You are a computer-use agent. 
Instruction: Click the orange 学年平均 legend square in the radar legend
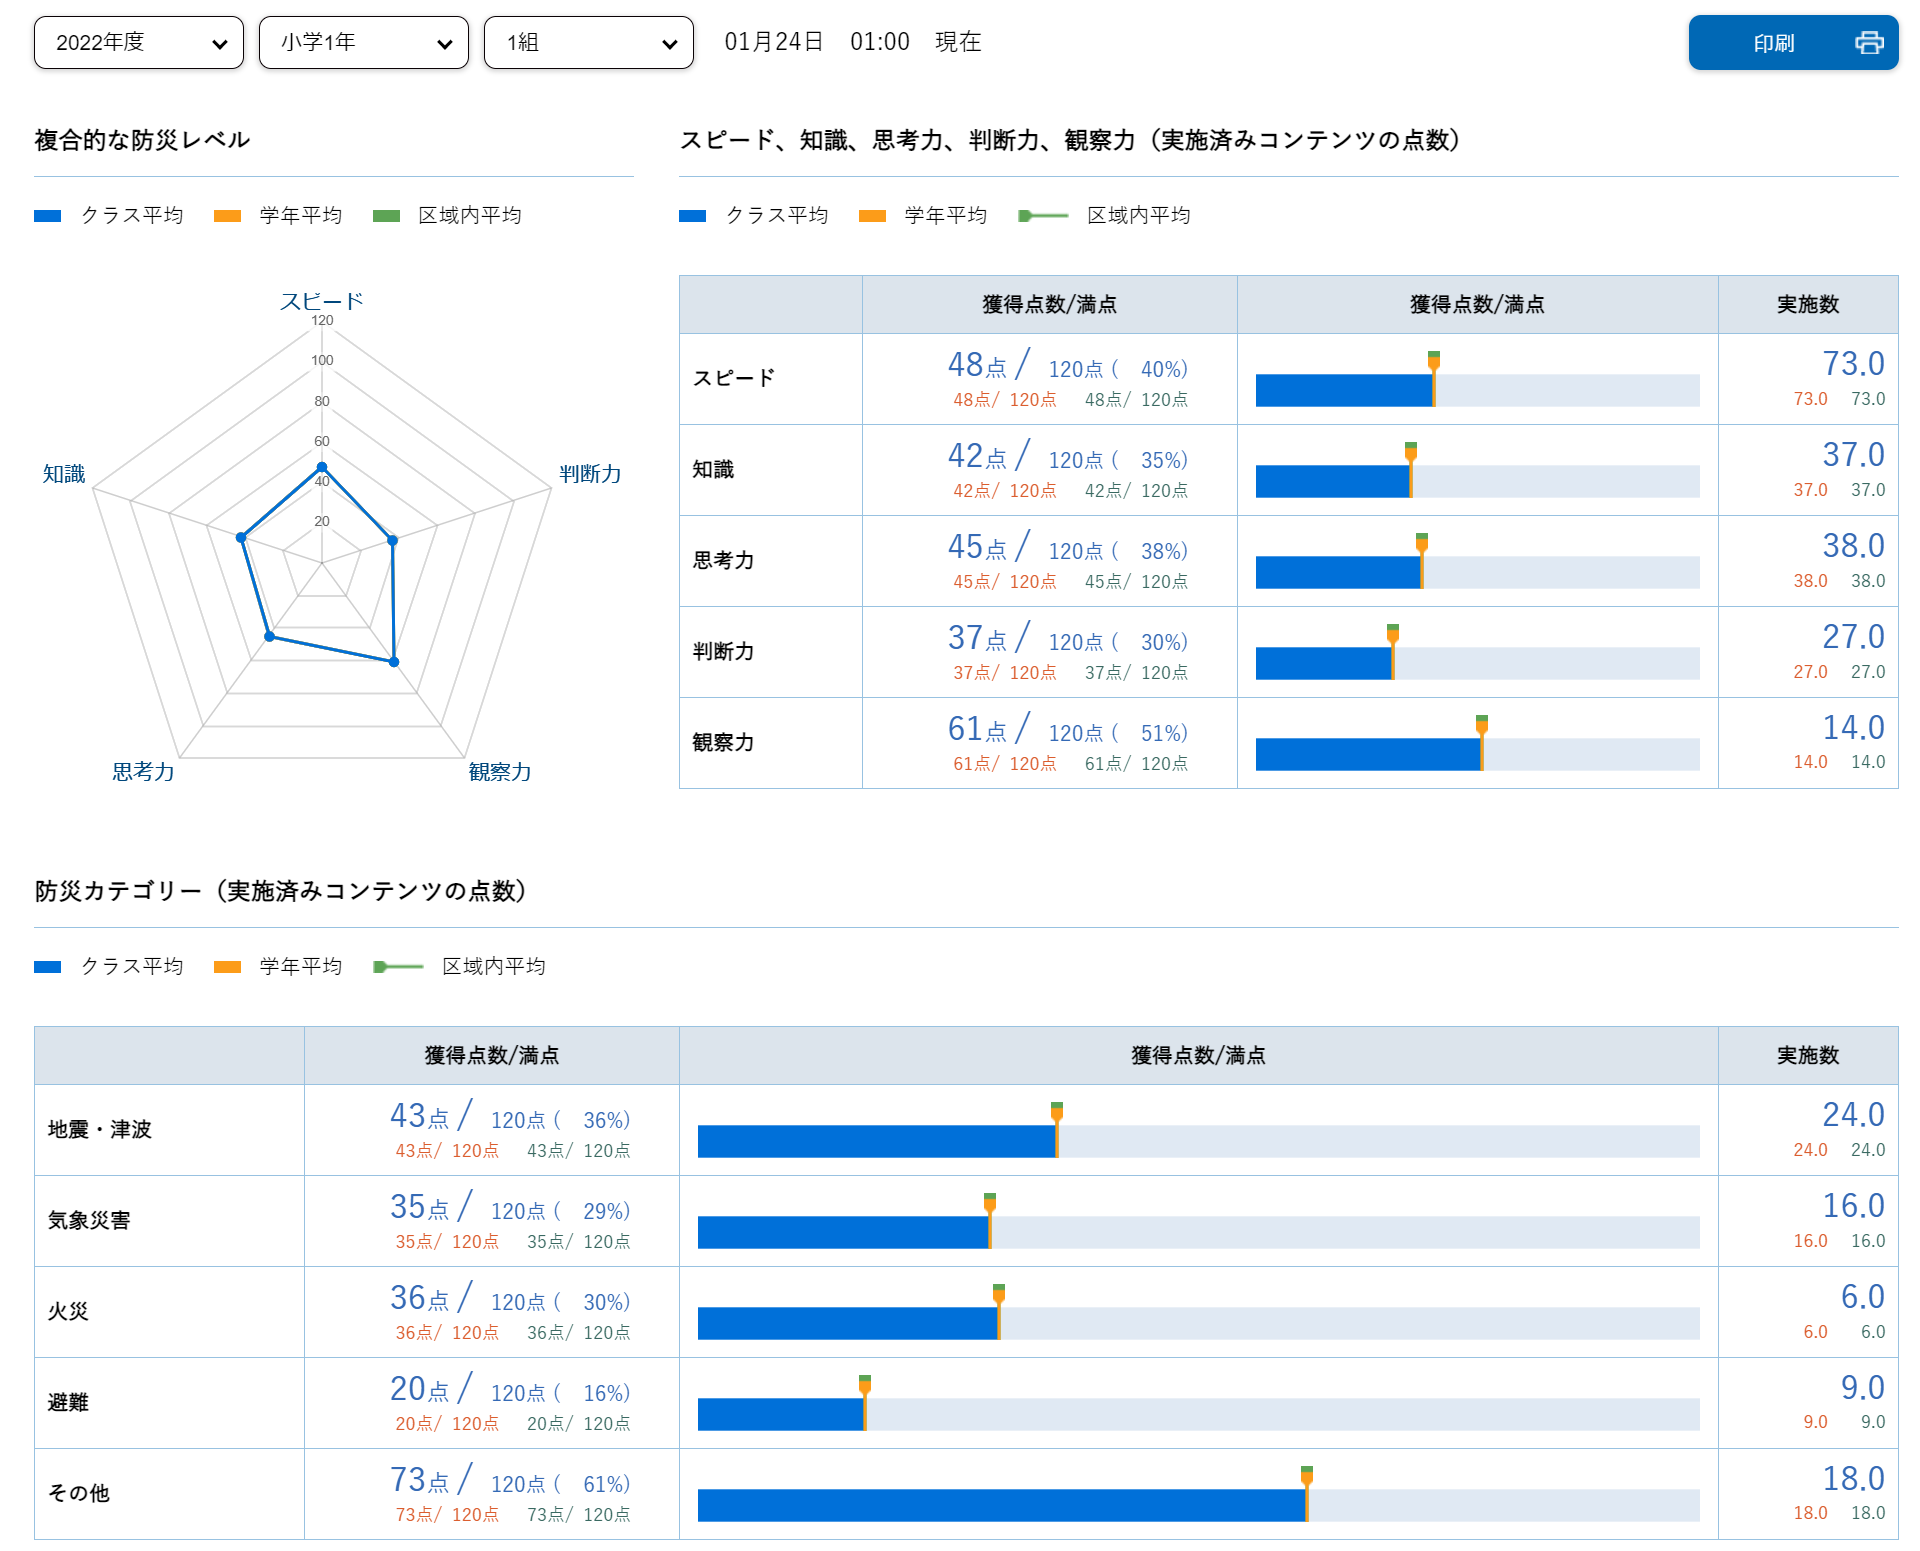pos(225,214)
